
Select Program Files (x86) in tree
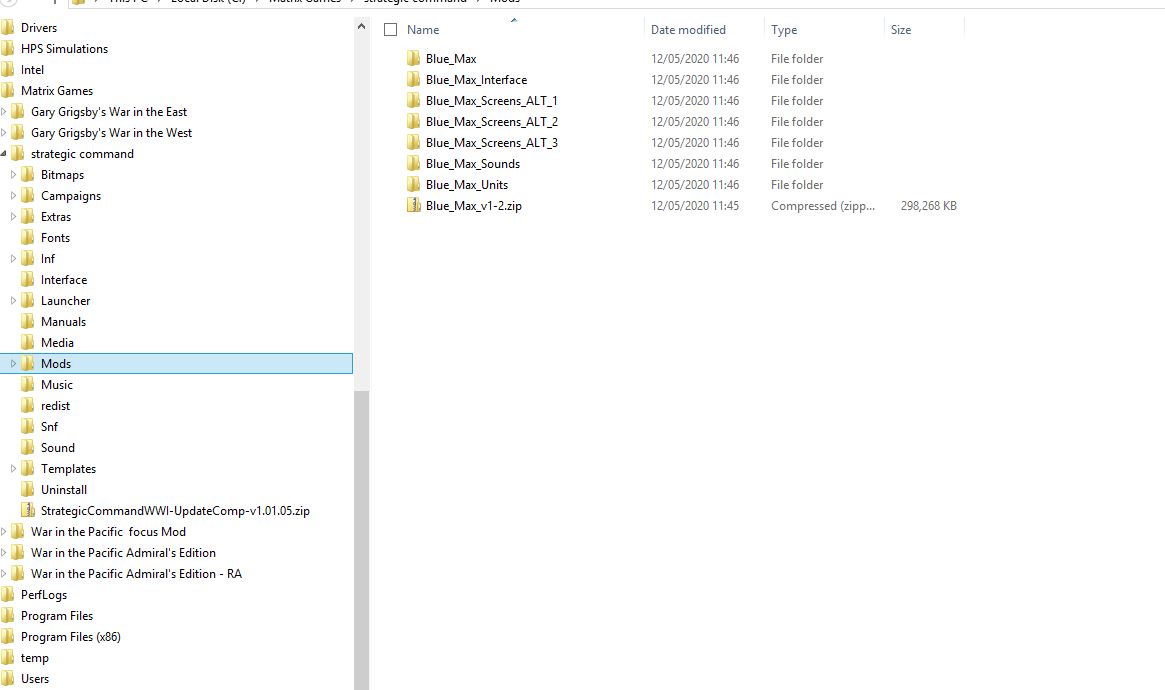coord(71,637)
